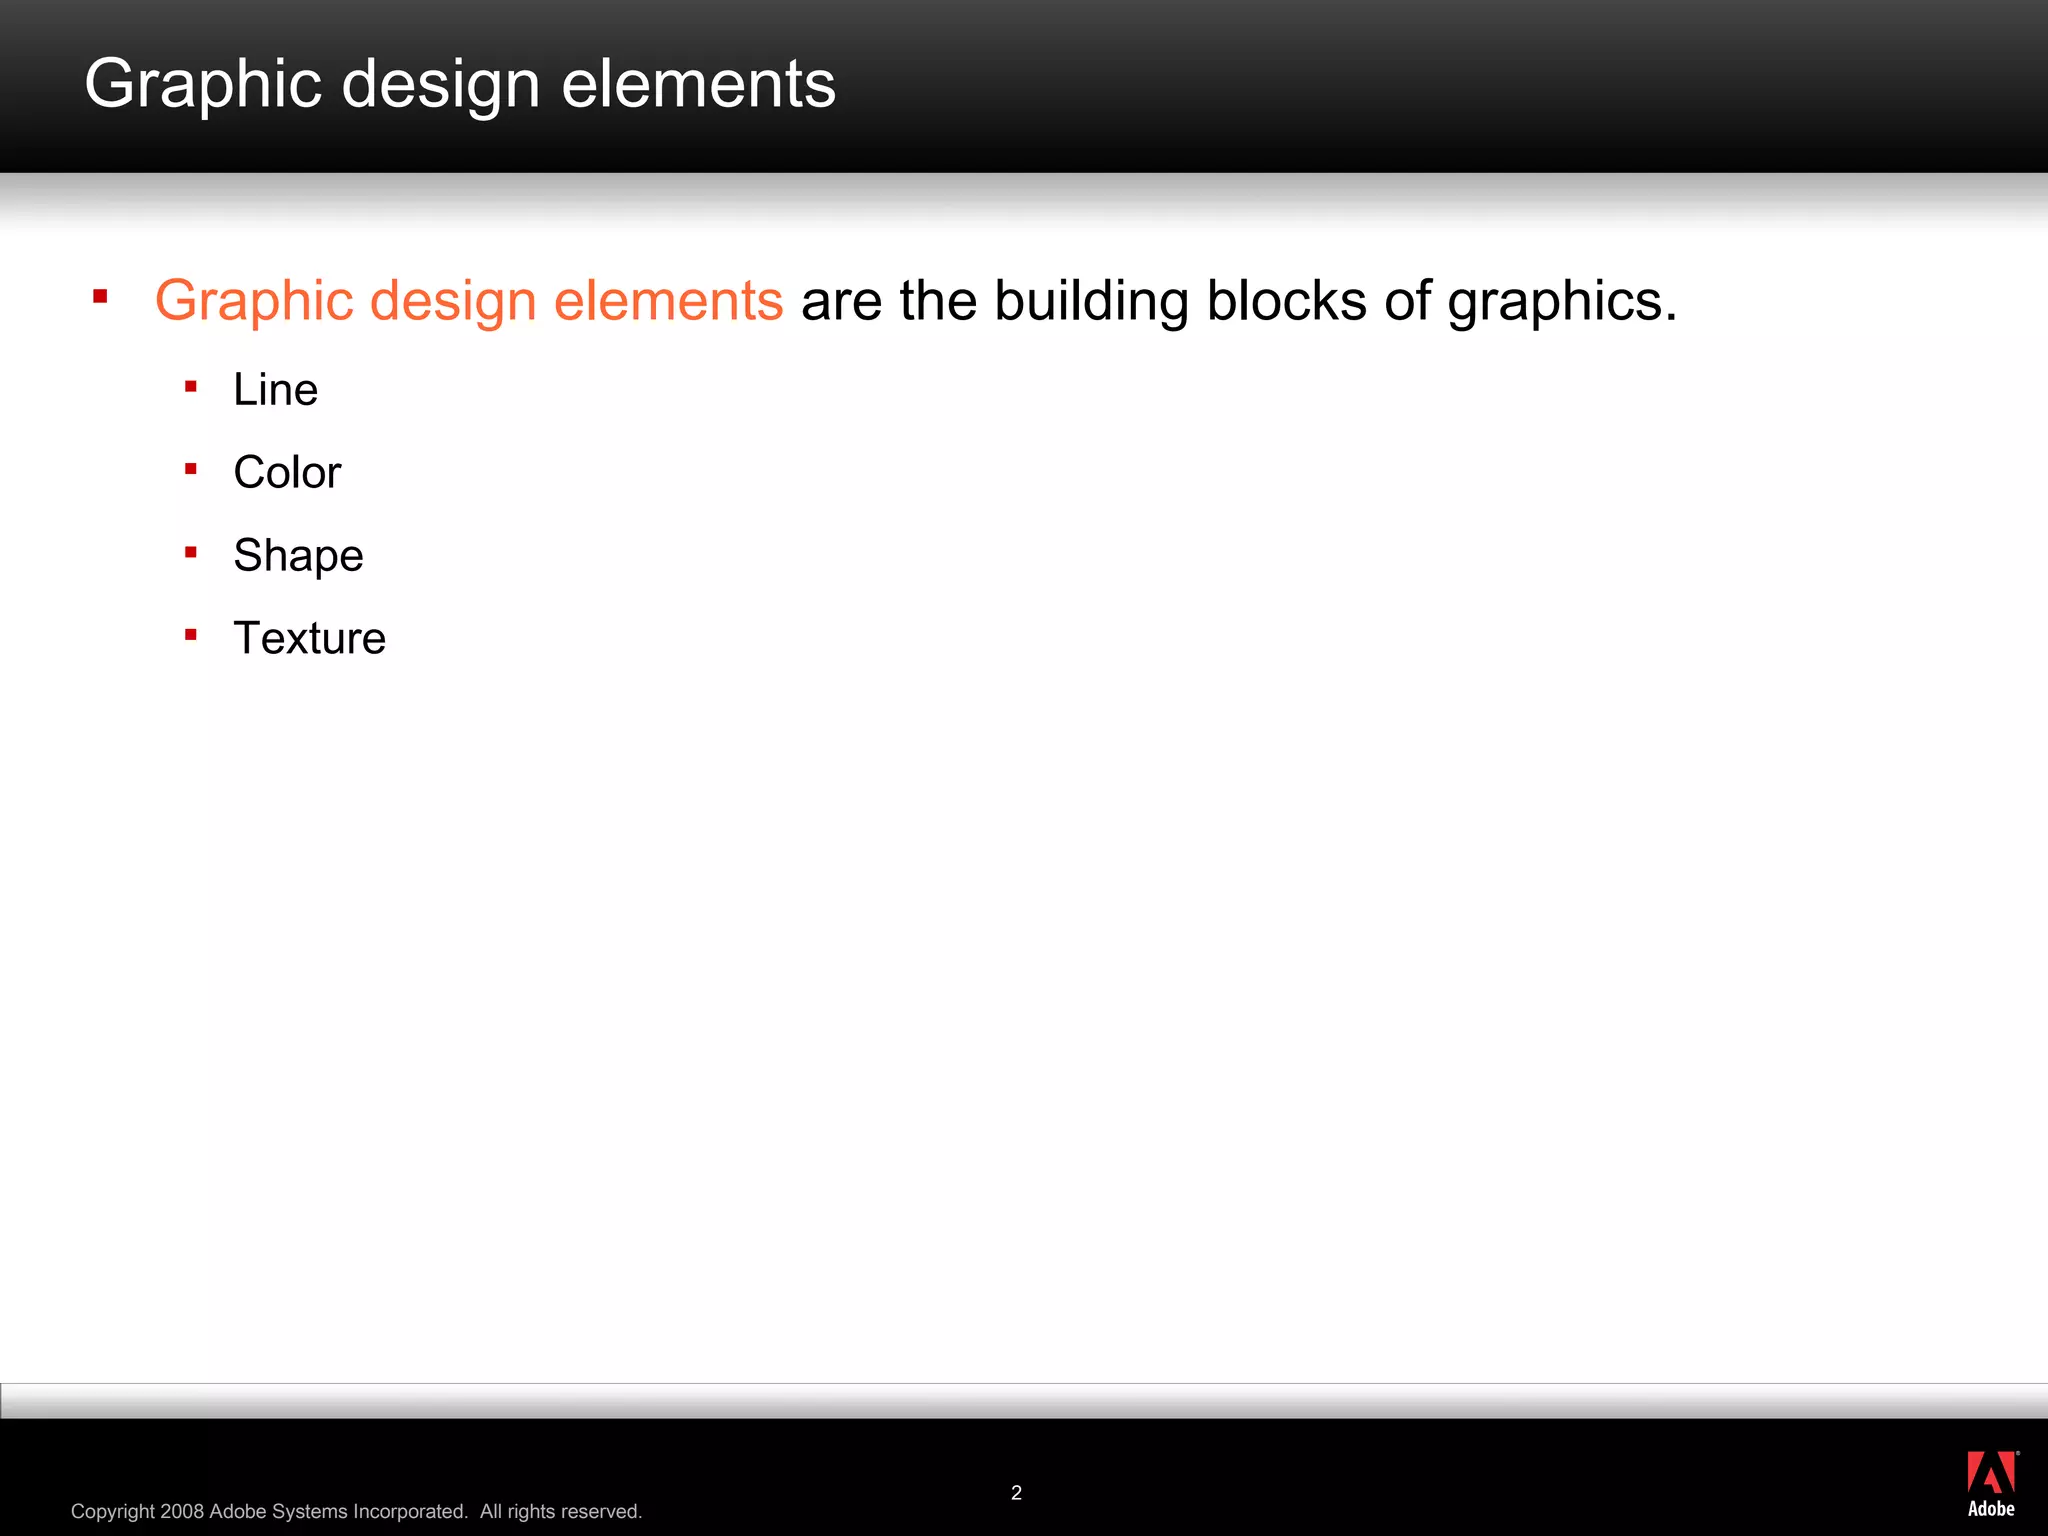
Task: Click the word 'Adobe' under the logo
Action: [1991, 1509]
